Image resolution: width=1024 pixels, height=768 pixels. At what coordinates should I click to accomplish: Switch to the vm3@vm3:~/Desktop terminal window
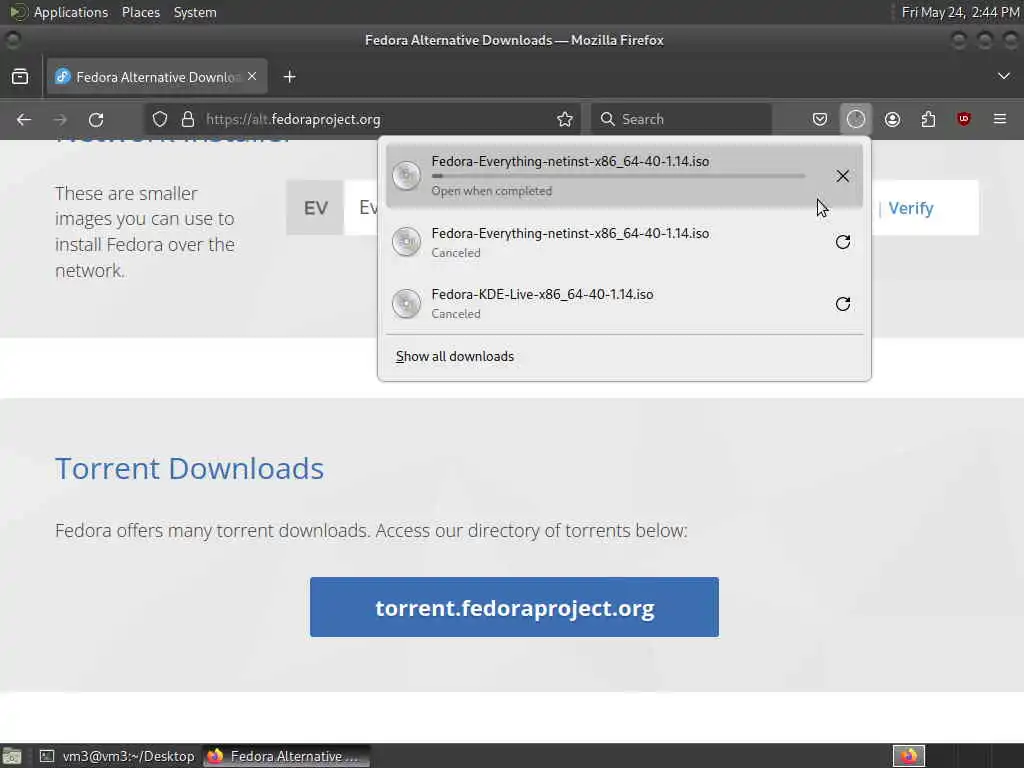117,756
